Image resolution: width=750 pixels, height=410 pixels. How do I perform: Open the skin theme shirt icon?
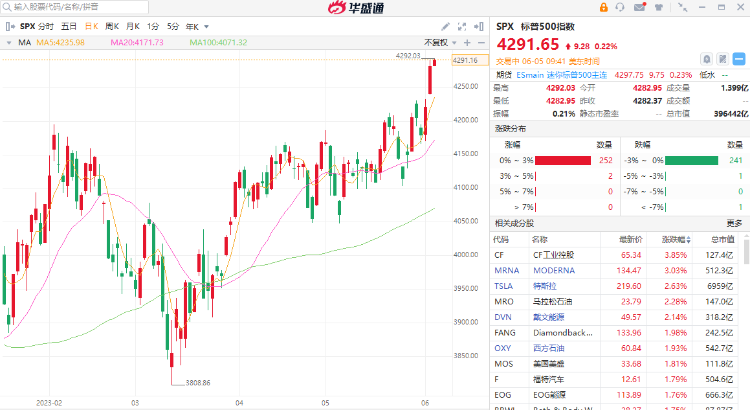(659, 7)
